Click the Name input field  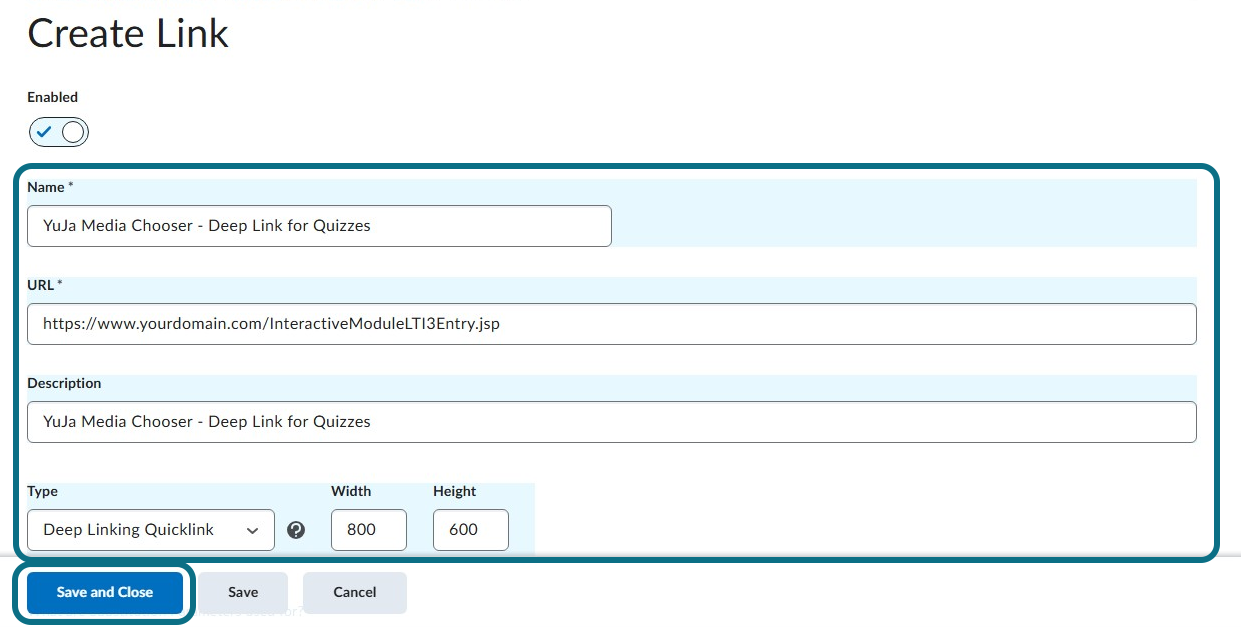[319, 226]
